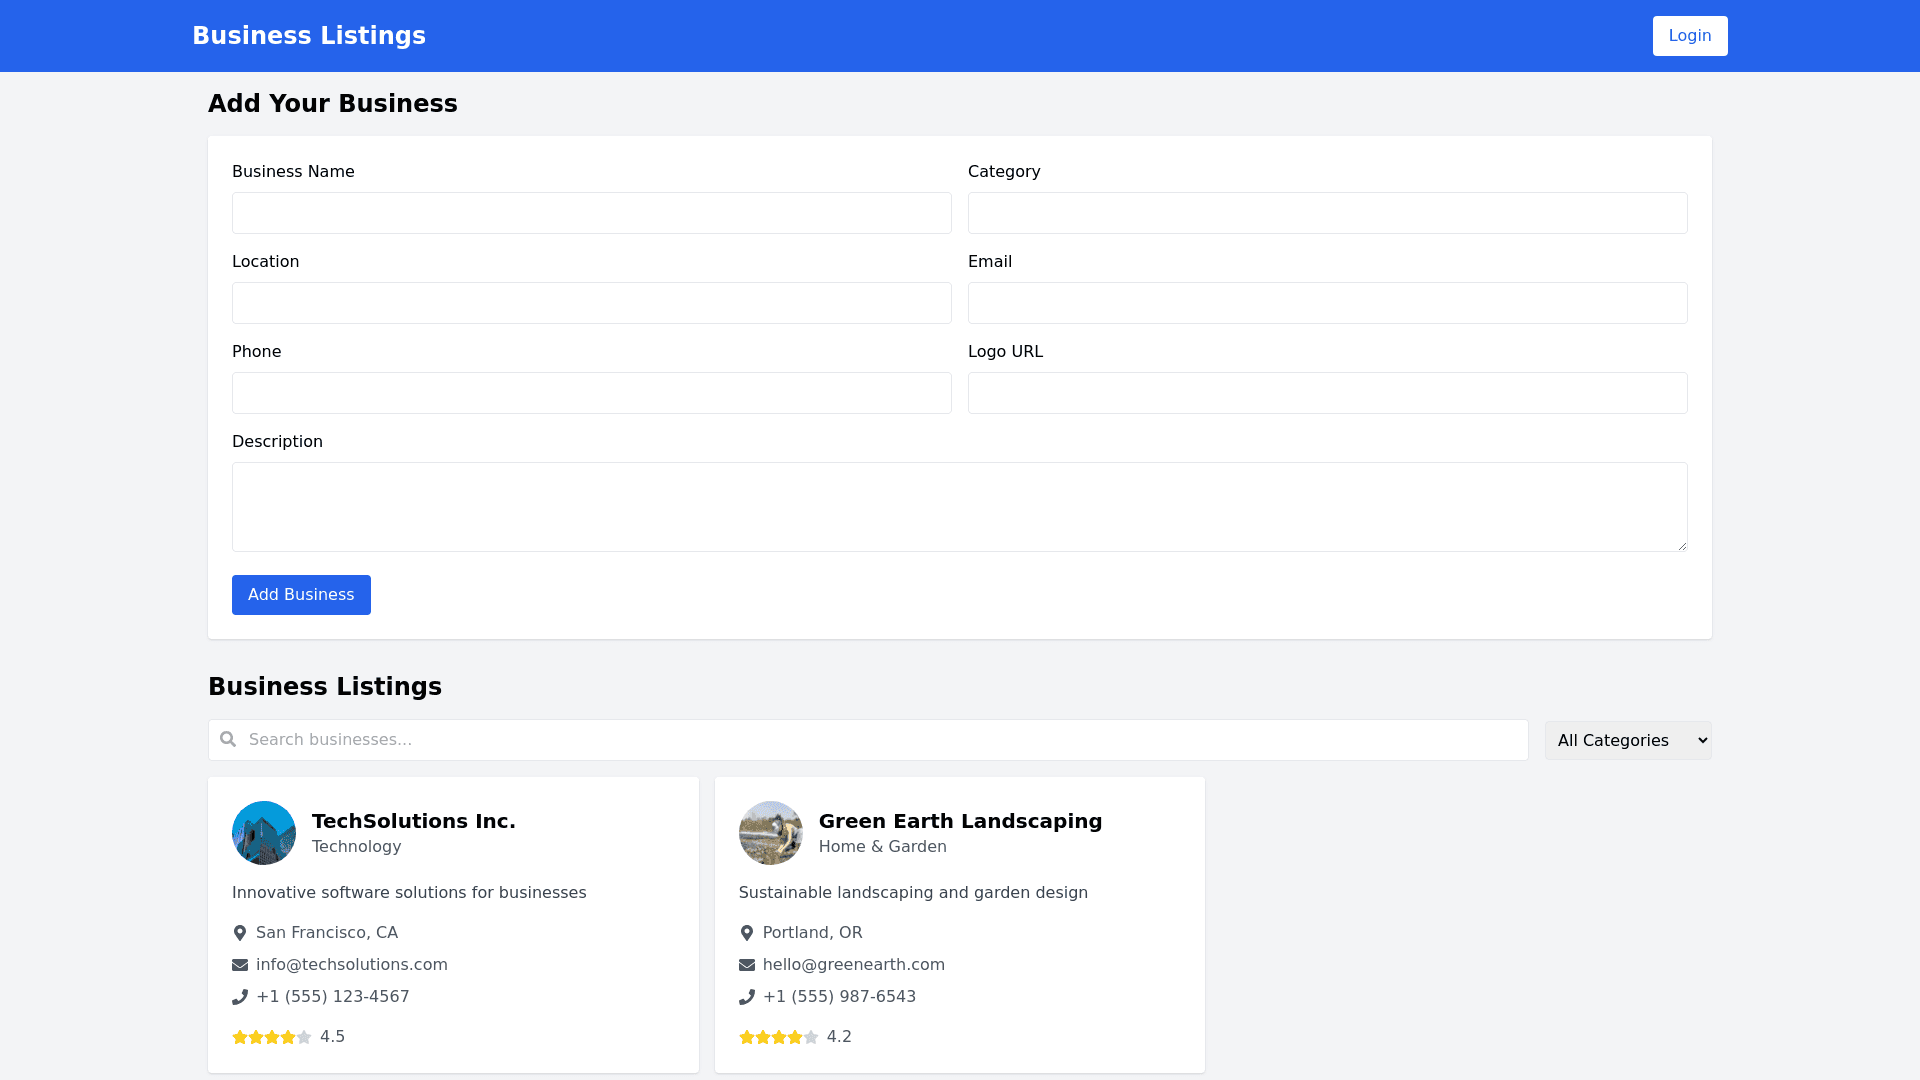Viewport: 1920px width, 1080px height.
Task: Click Green Earth phone icon
Action: point(747,997)
